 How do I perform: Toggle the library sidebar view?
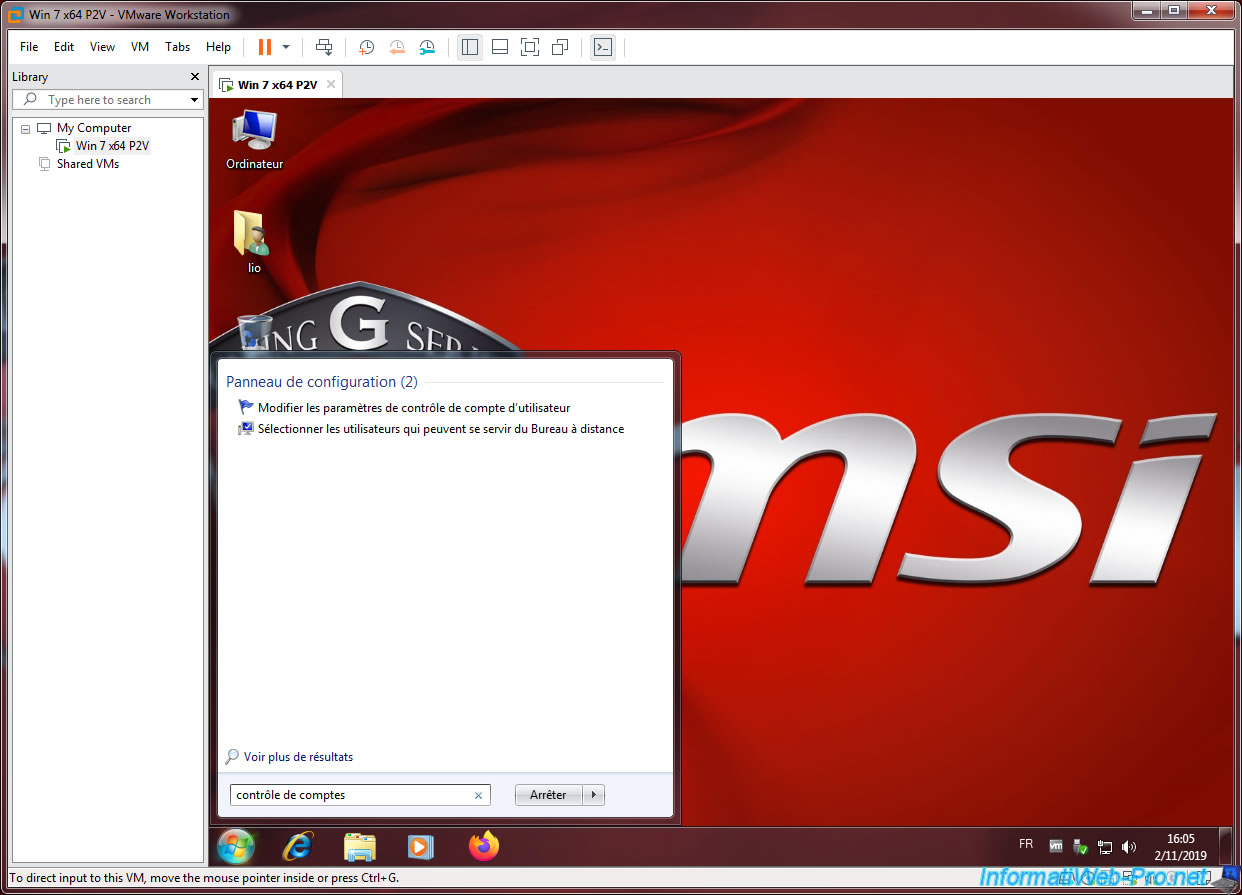tap(470, 47)
